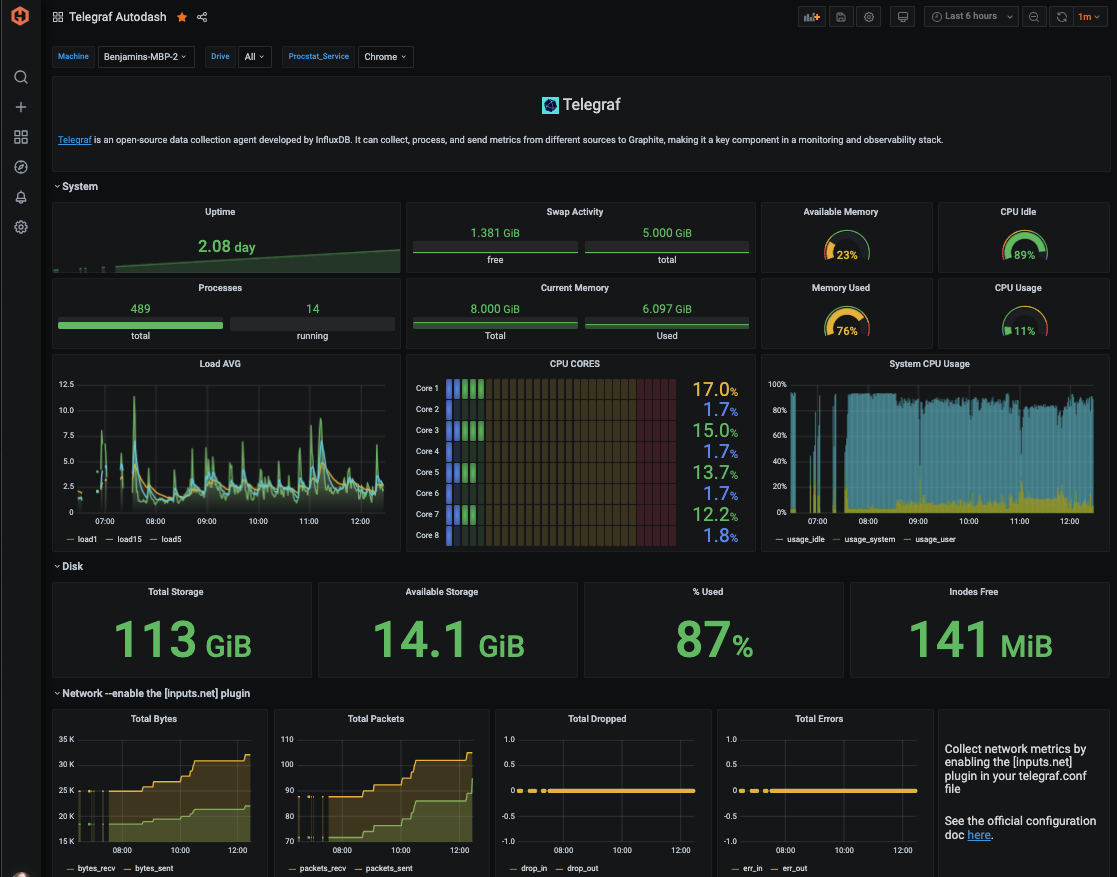Click the Available Storage 14.1 GiB value
Image resolution: width=1117 pixels, height=877 pixels.
coord(448,639)
